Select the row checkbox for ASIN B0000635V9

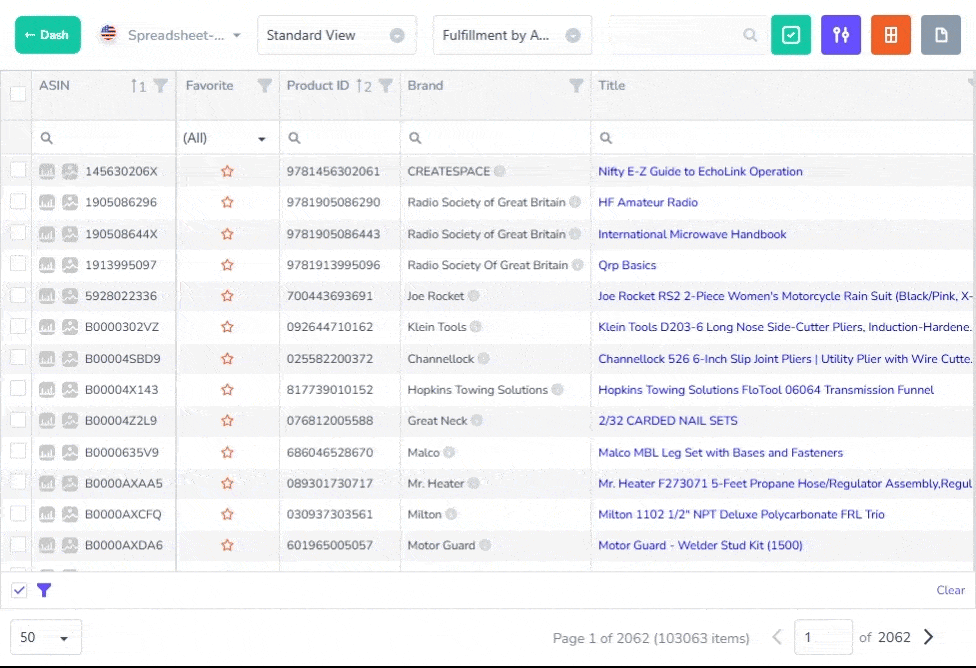(17, 452)
